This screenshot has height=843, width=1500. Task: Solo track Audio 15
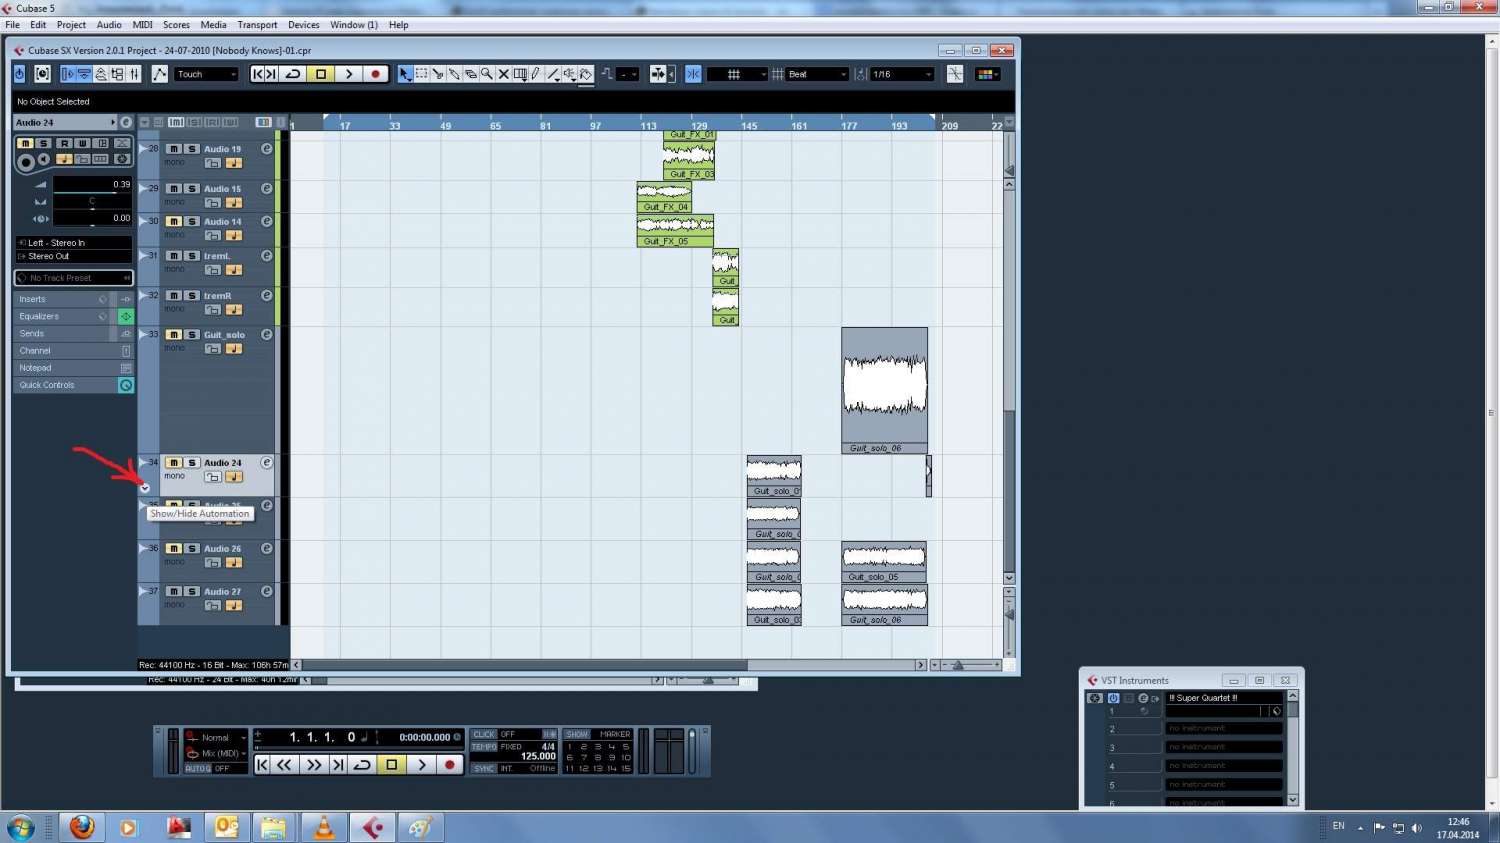point(191,189)
